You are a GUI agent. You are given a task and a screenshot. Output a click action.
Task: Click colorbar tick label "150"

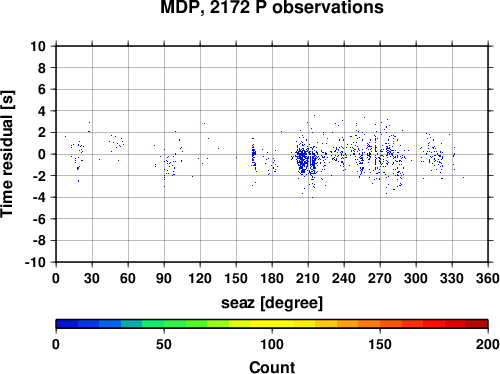[x=380, y=344]
